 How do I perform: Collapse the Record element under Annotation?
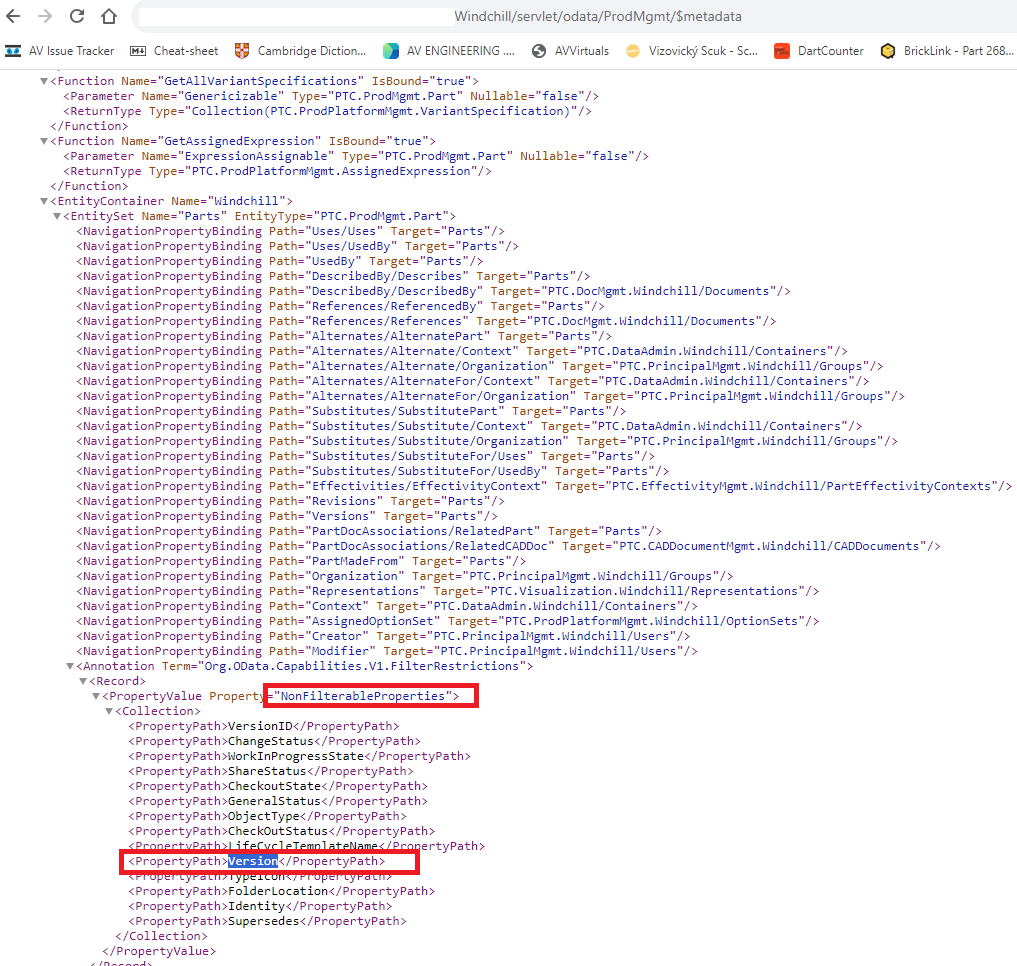84,680
